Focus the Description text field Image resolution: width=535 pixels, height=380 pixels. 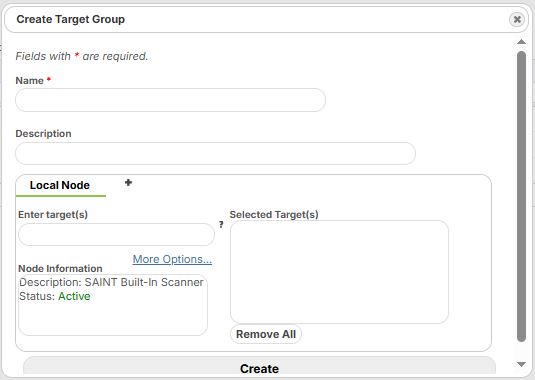(215, 154)
